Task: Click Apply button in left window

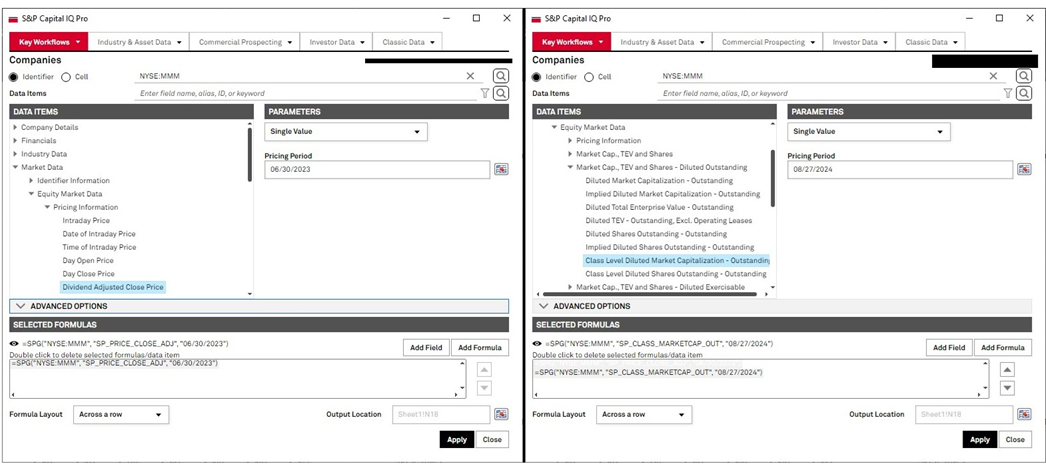Action: 457,439
